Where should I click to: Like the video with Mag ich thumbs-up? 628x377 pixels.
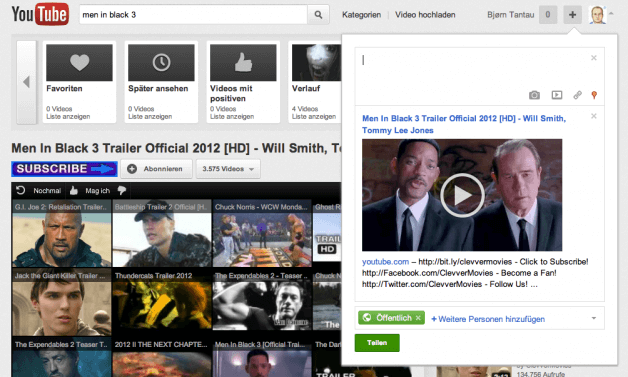(x=74, y=190)
